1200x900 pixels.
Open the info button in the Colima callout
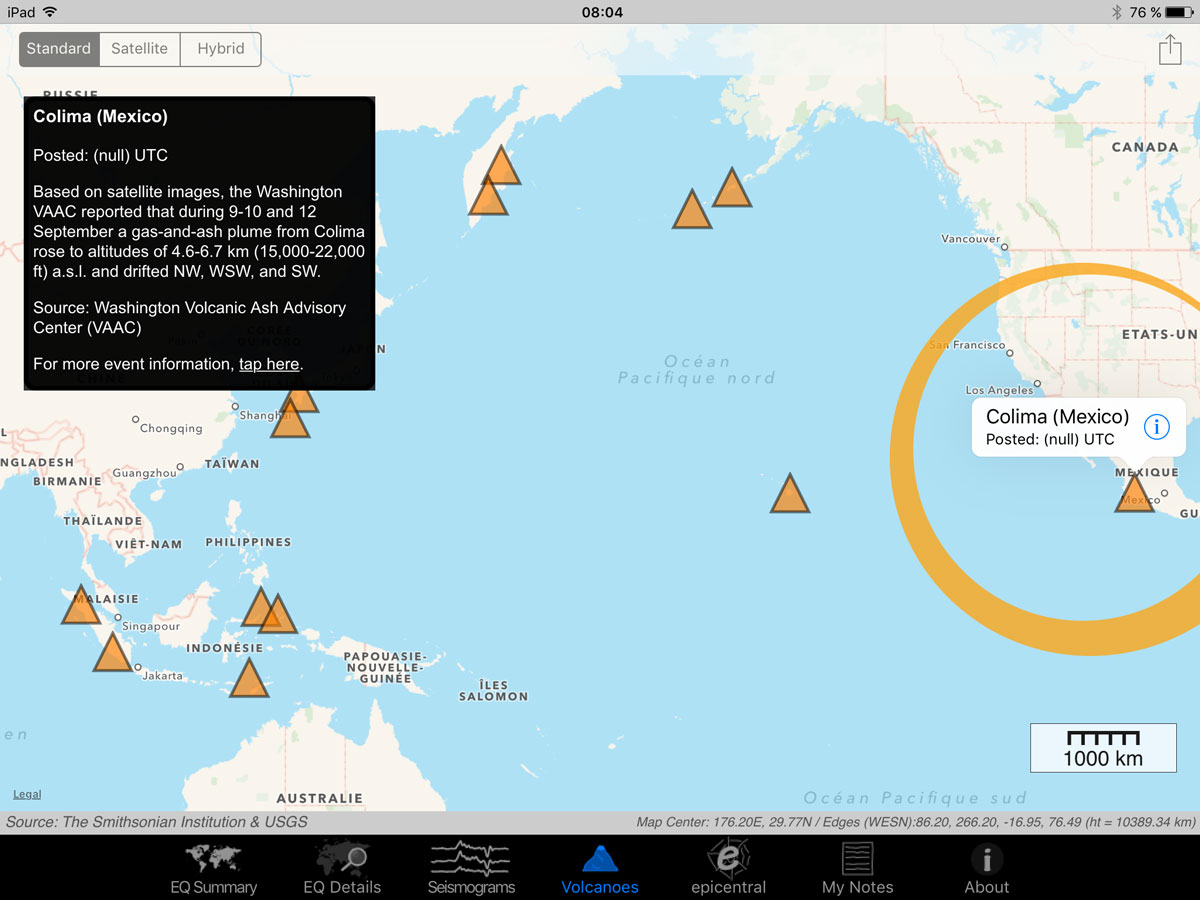(x=1156, y=427)
